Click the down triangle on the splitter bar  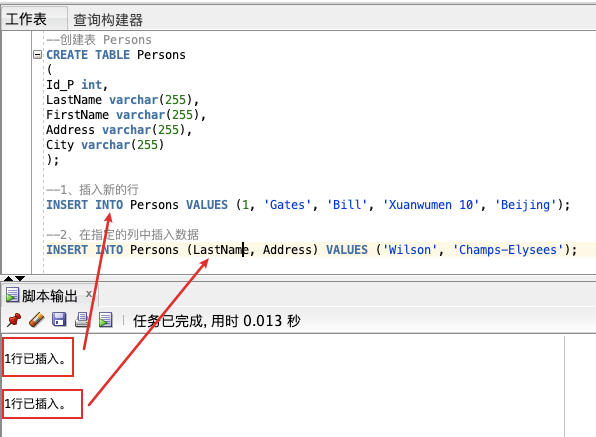[x=20, y=278]
